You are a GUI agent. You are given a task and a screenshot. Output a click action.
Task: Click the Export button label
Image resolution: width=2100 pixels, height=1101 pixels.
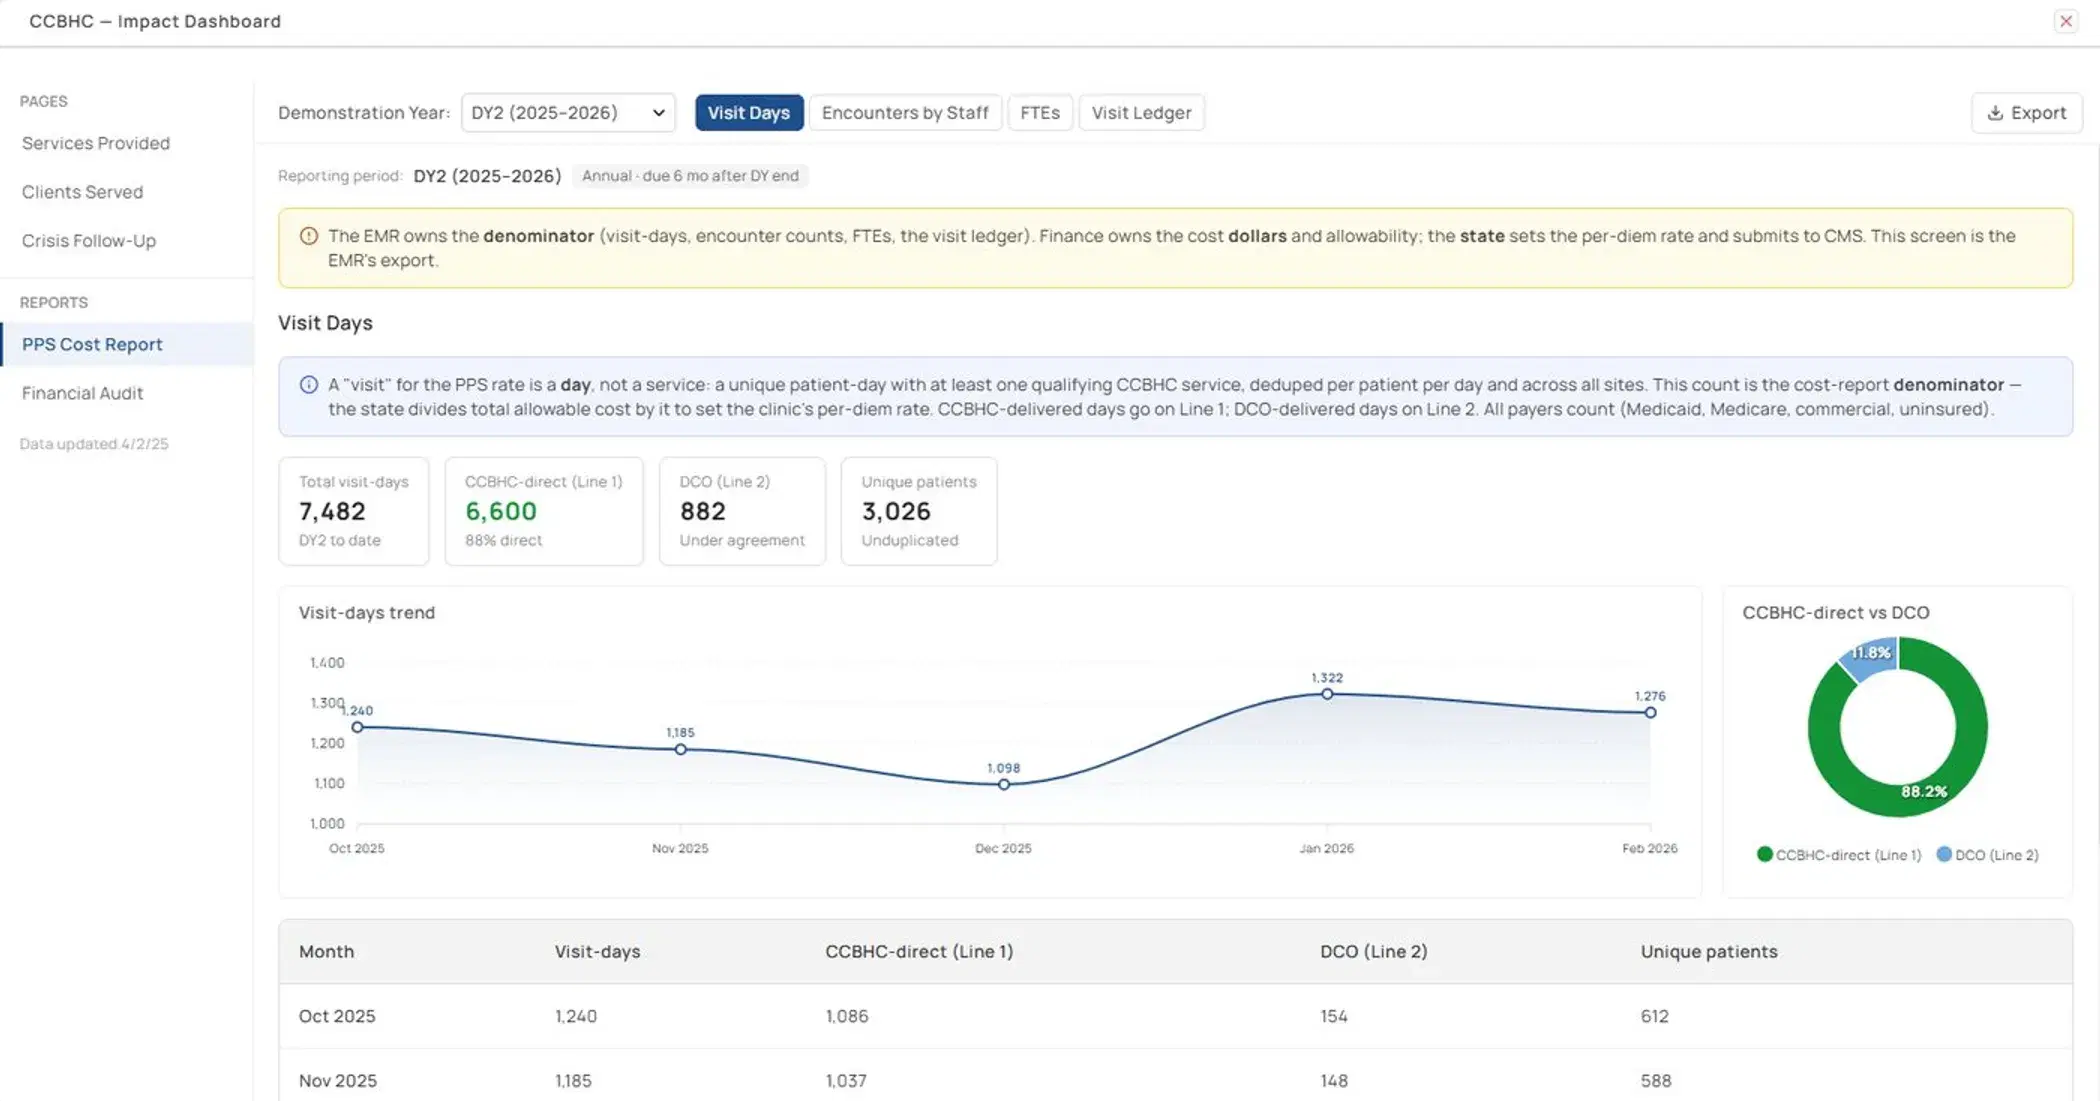2038,113
